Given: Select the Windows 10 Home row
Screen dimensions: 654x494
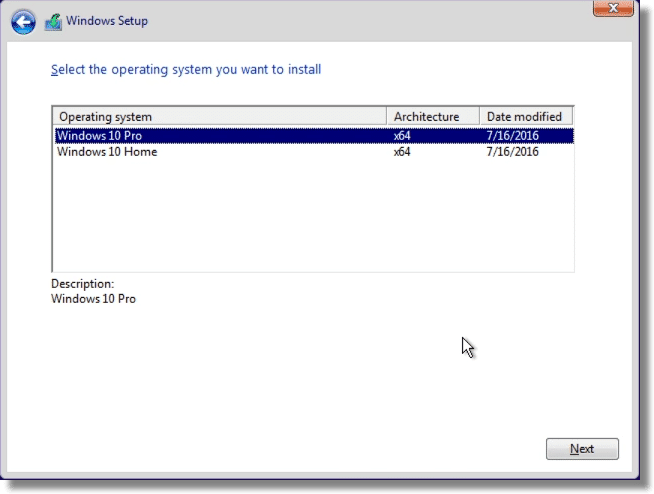Looking at the screenshot, I should (314, 151).
